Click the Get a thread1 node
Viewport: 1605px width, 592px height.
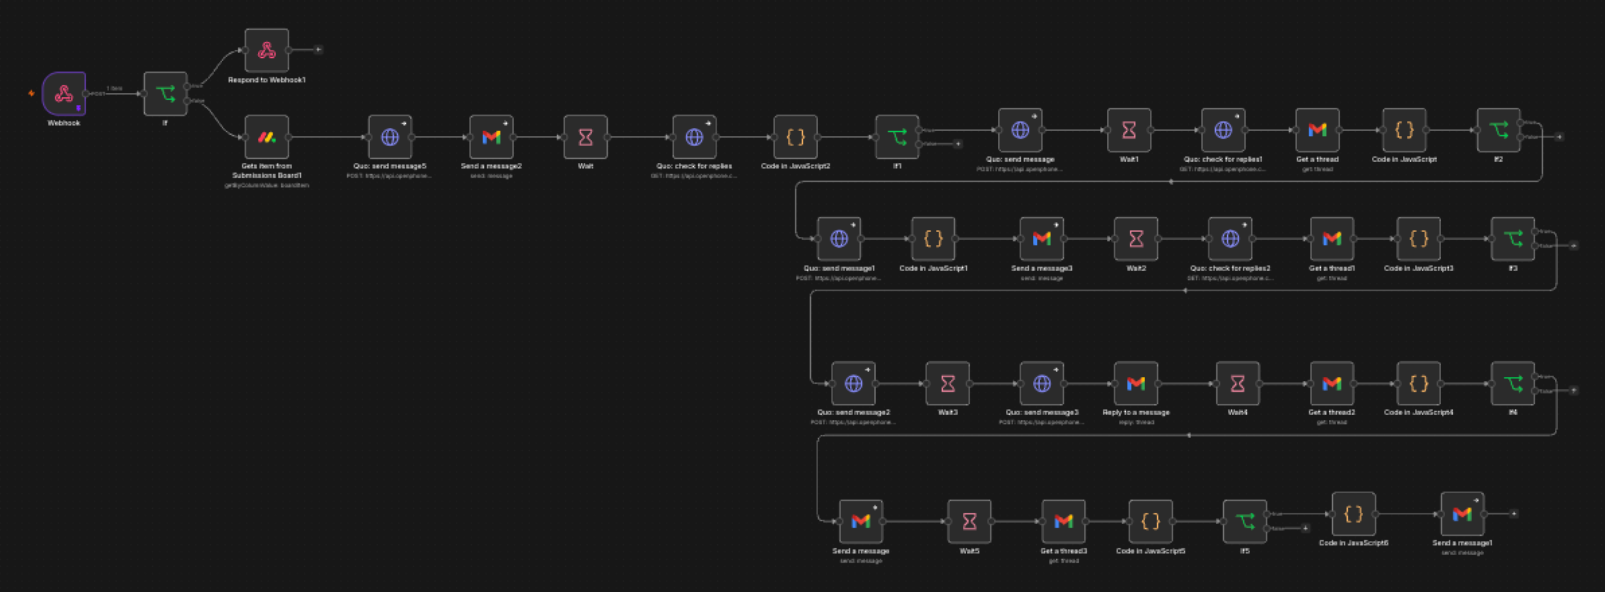pos(1332,239)
